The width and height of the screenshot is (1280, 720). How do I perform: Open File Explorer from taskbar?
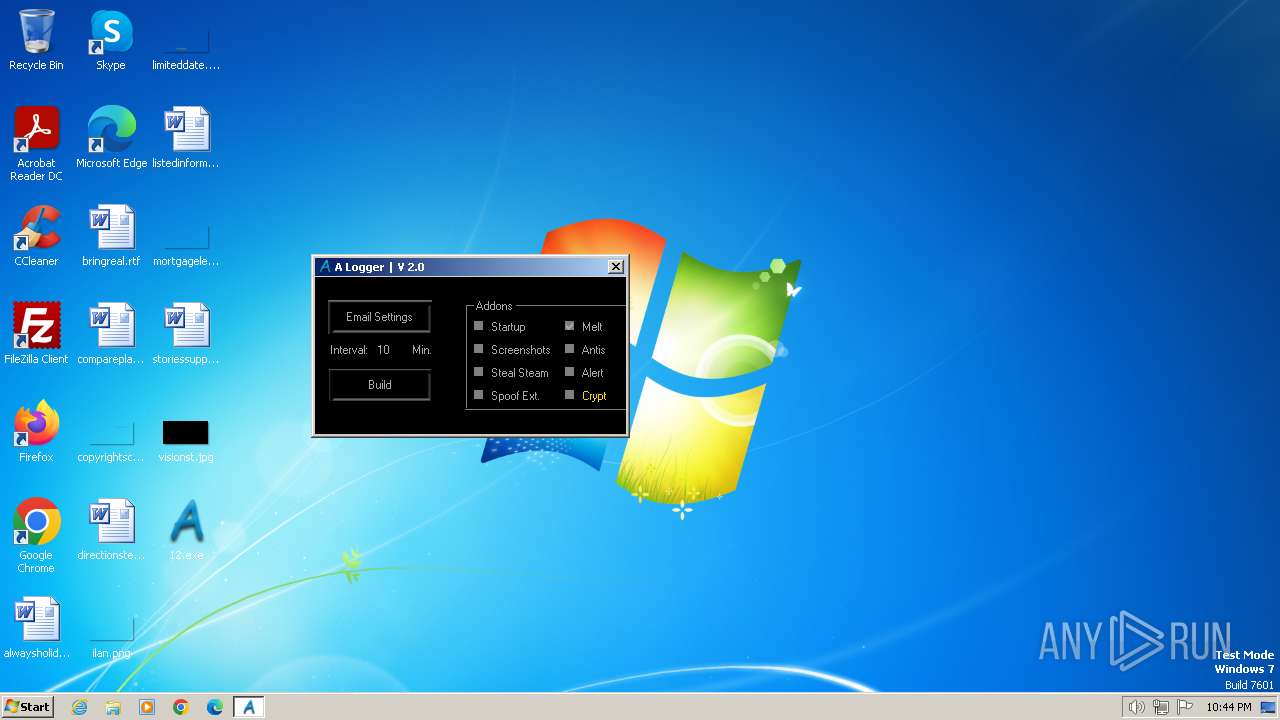(113, 707)
